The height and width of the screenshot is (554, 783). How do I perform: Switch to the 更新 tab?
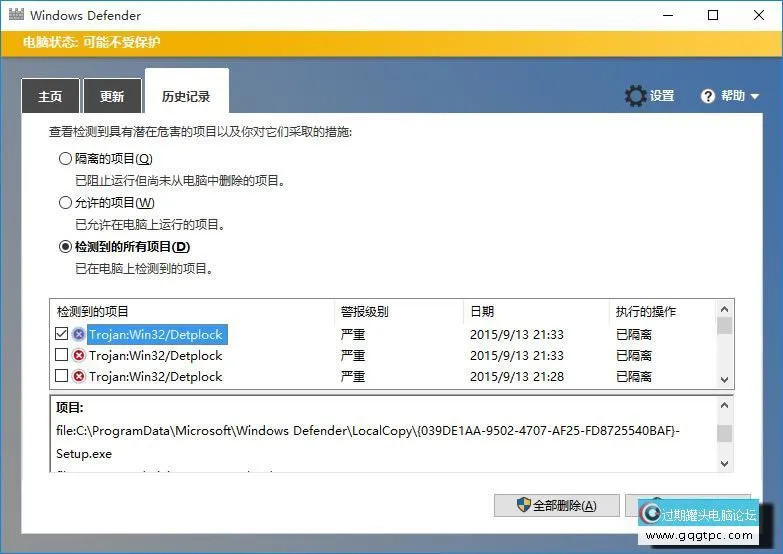pos(112,96)
